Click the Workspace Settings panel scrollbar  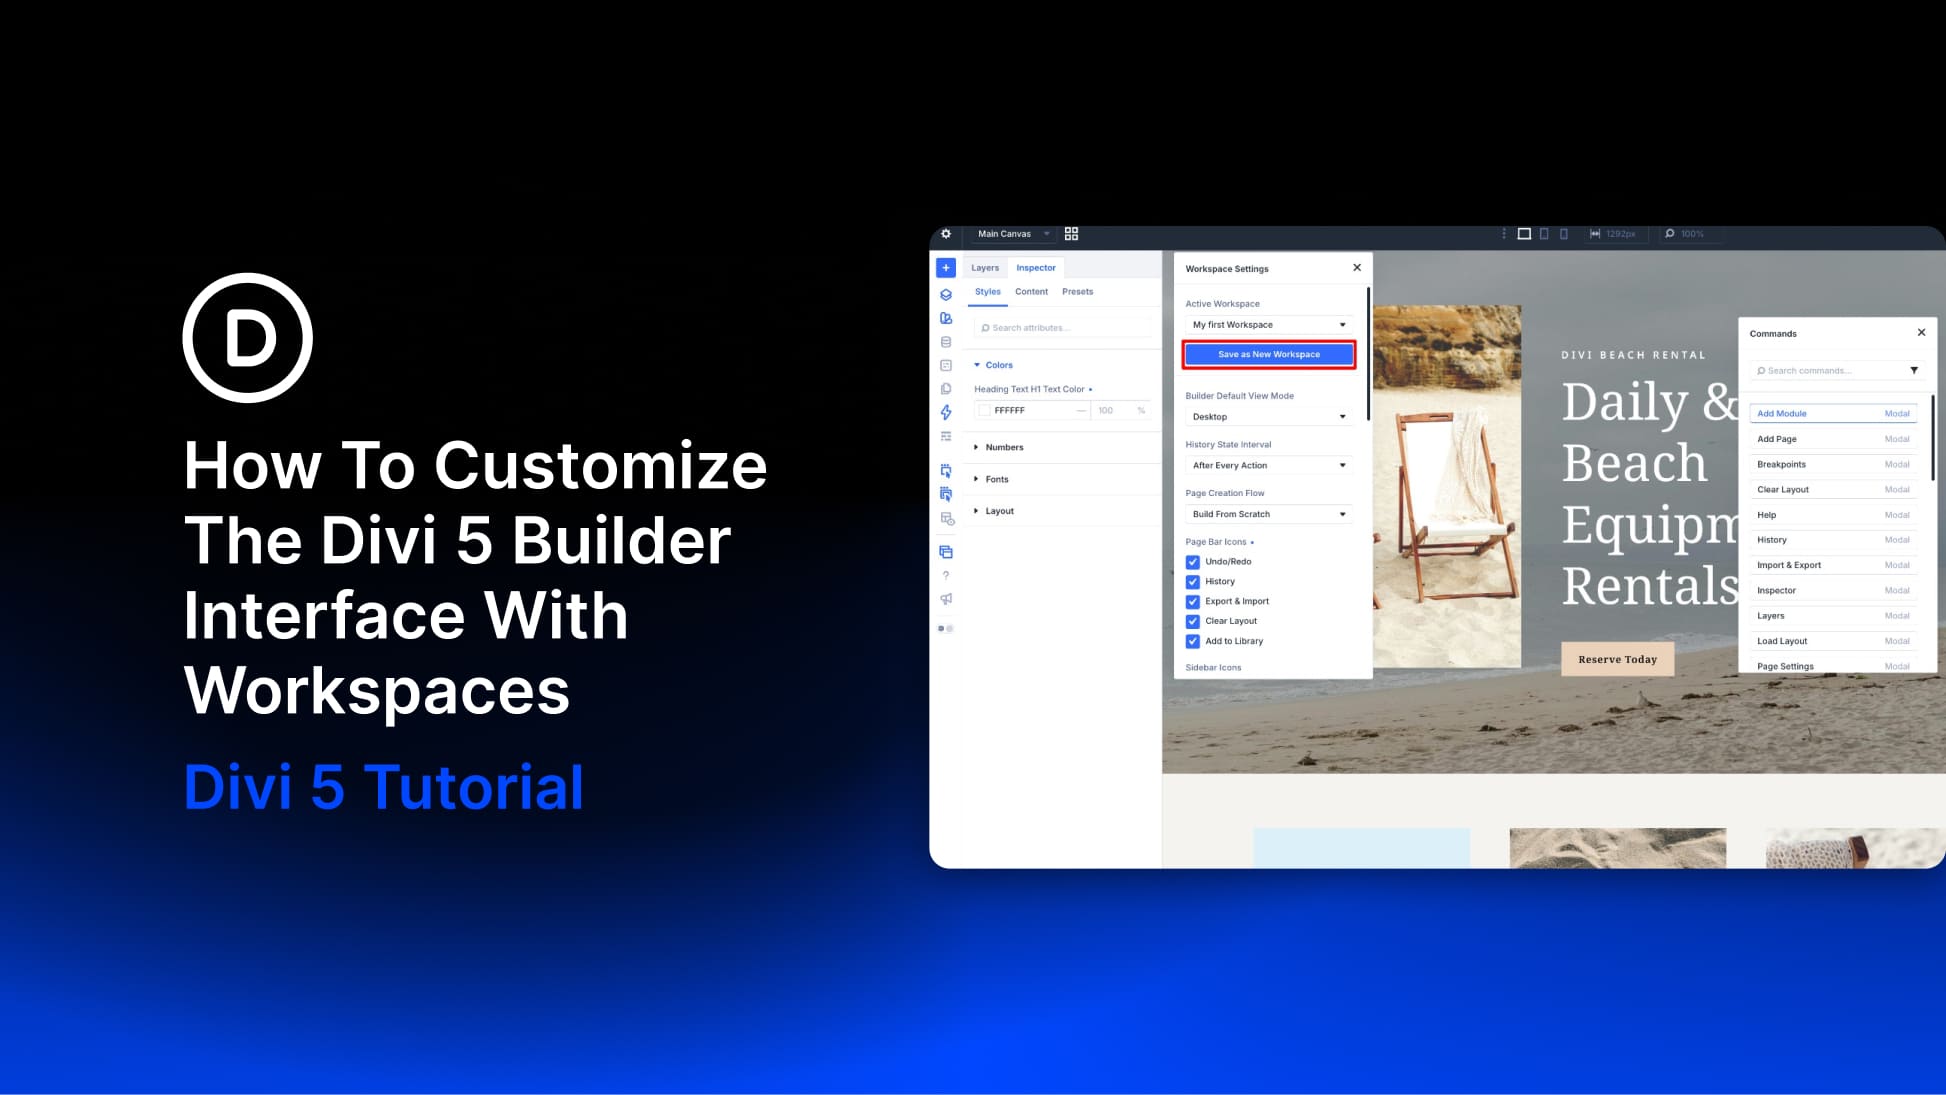[1367, 355]
